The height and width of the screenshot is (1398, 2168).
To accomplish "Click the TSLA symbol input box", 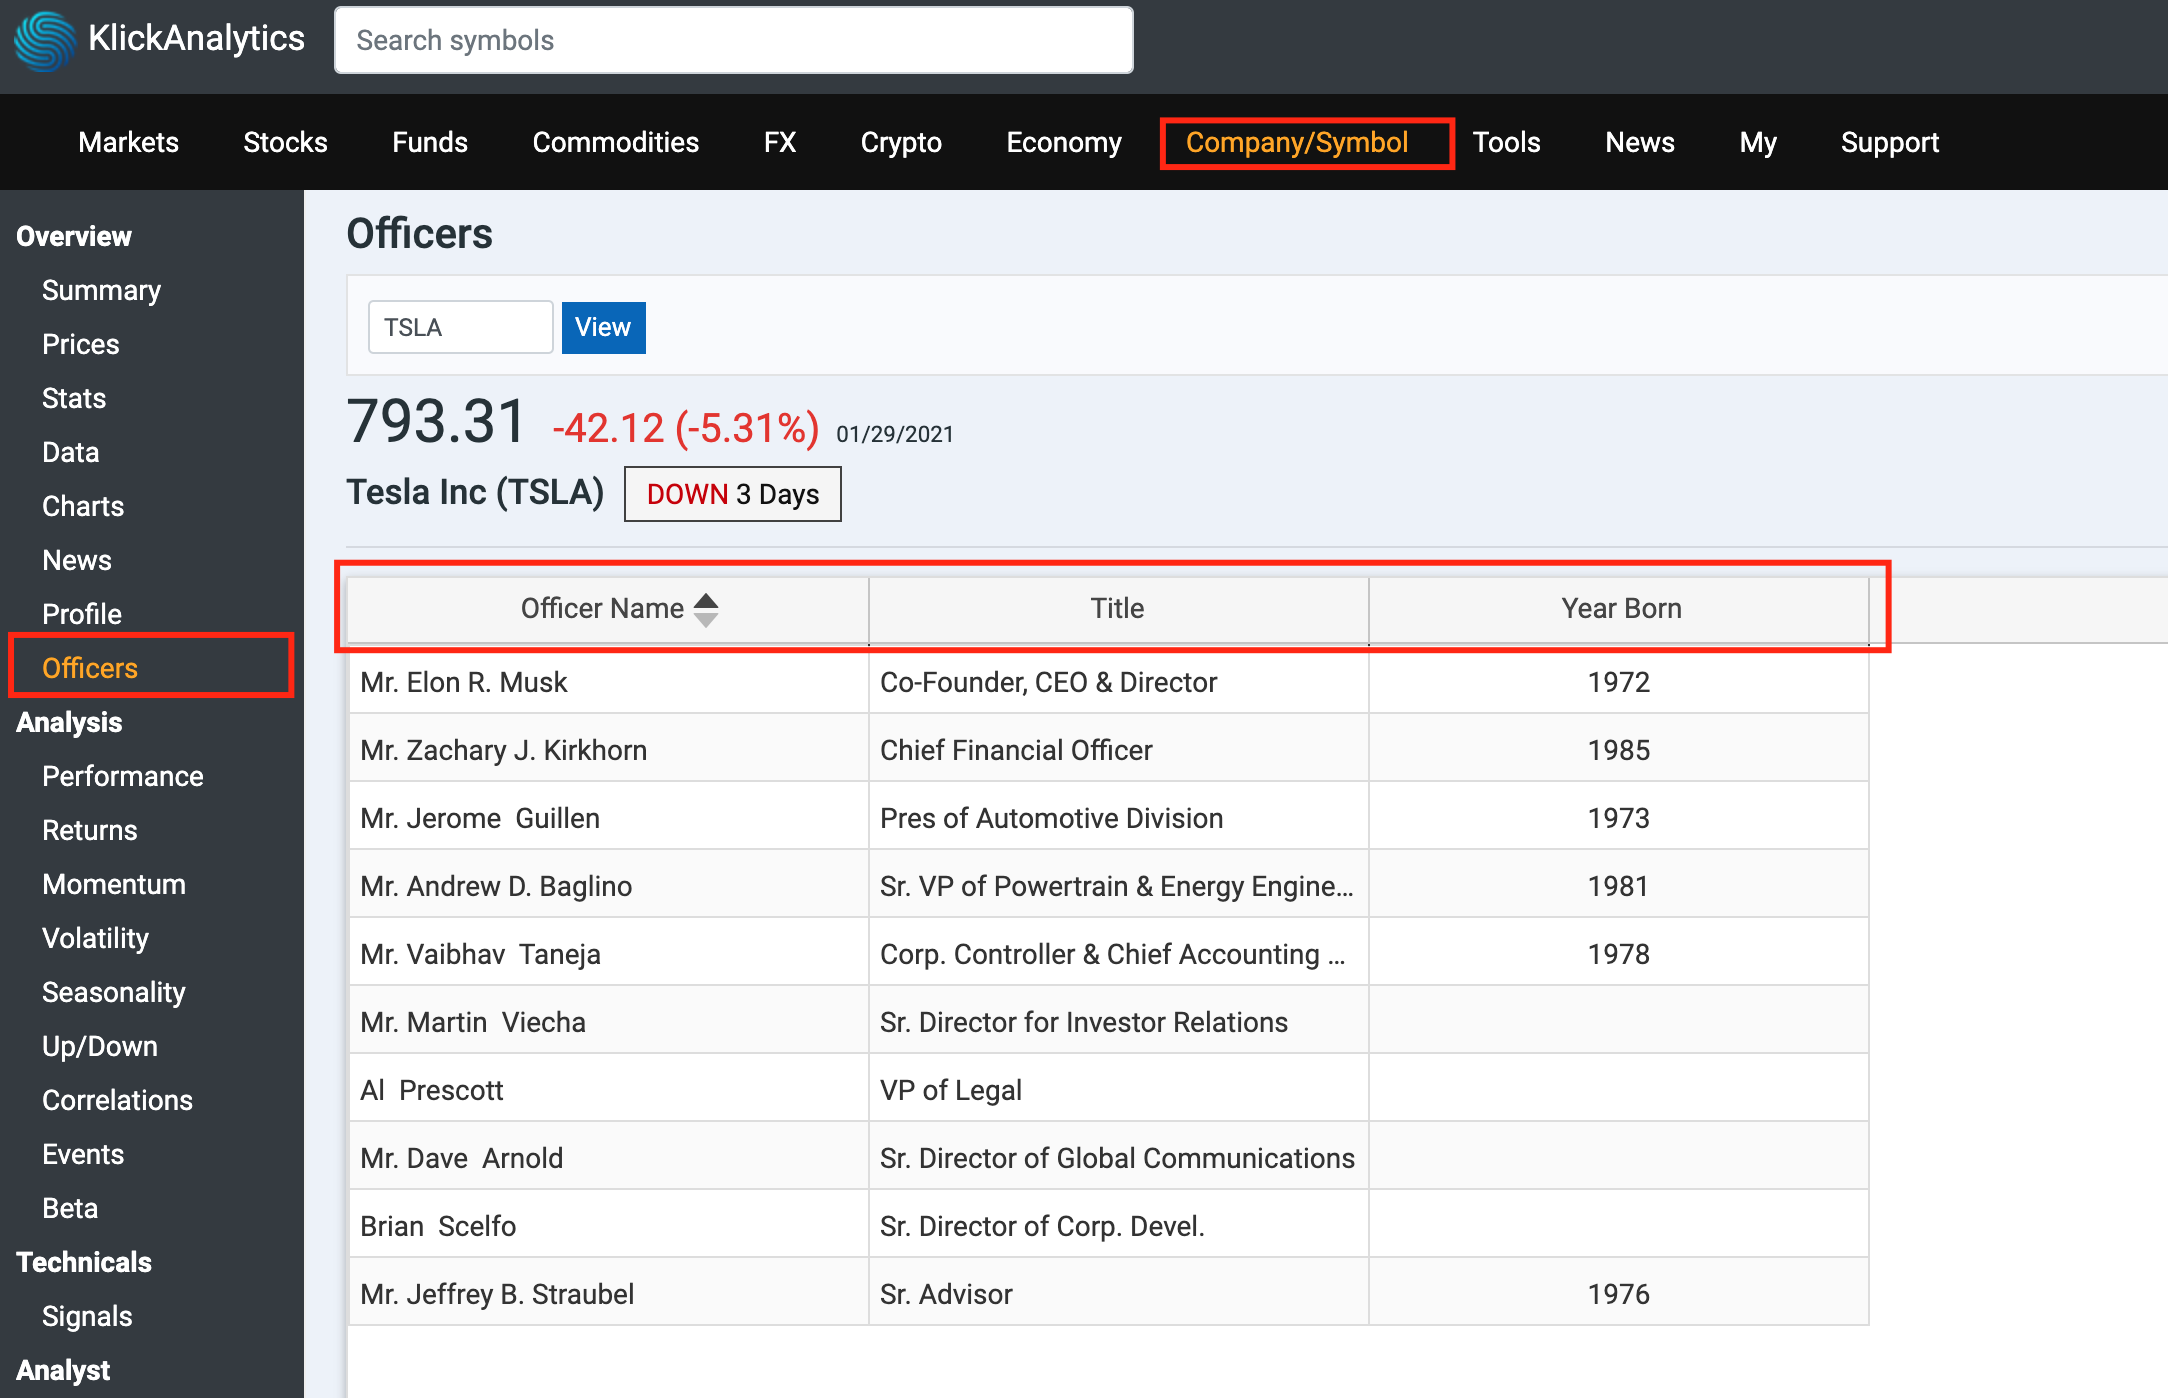I will coord(460,327).
